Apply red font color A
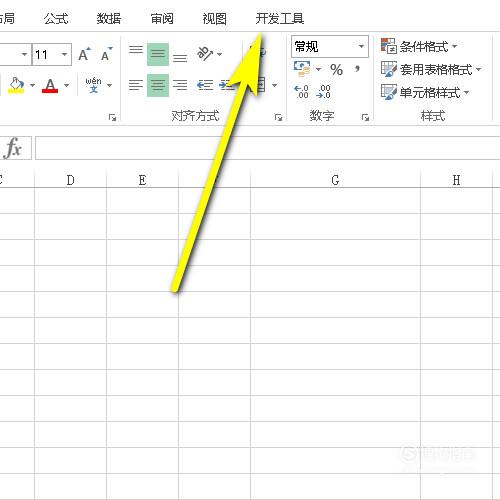500x500 pixels. [x=50, y=85]
